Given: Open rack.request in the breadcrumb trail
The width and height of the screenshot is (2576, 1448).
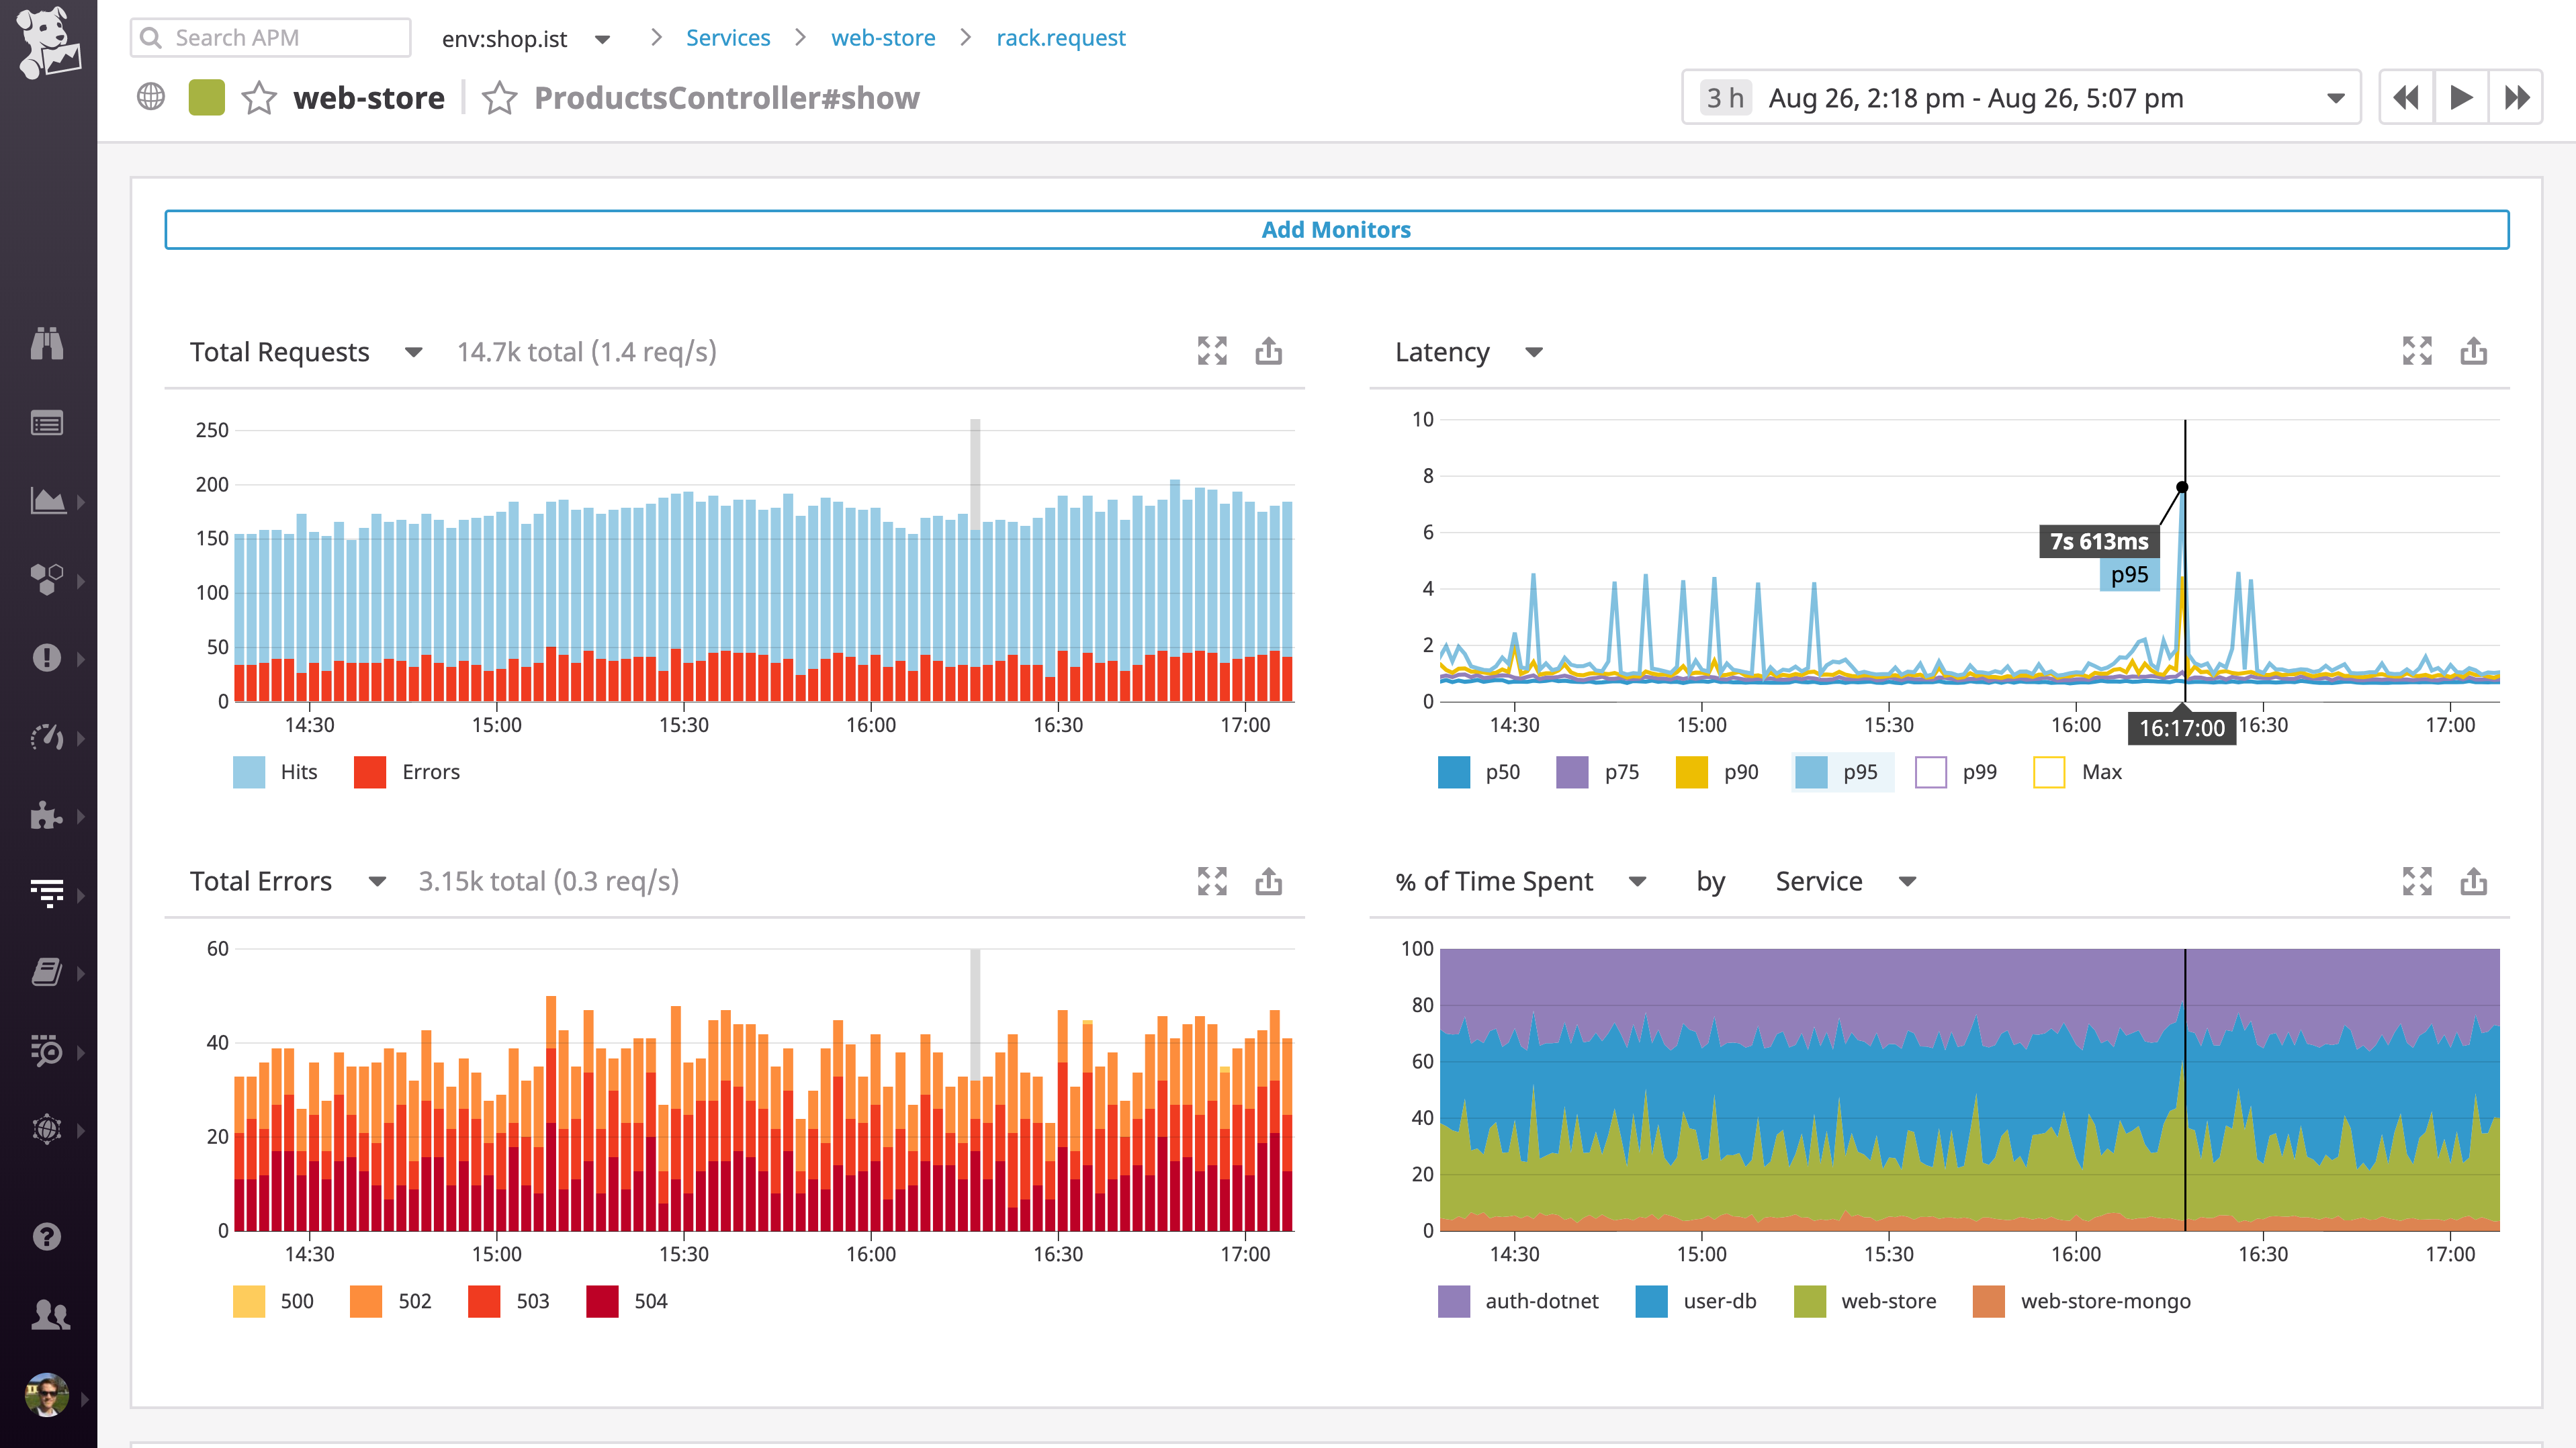Looking at the screenshot, I should coord(1060,37).
